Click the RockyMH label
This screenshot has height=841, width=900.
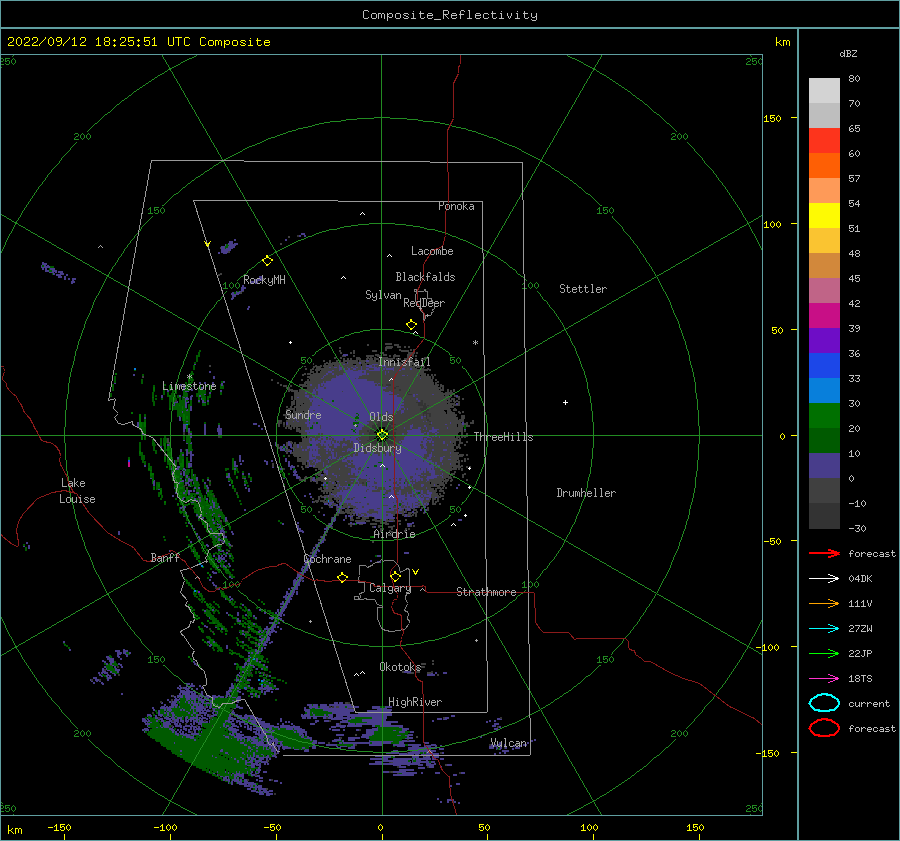point(264,280)
